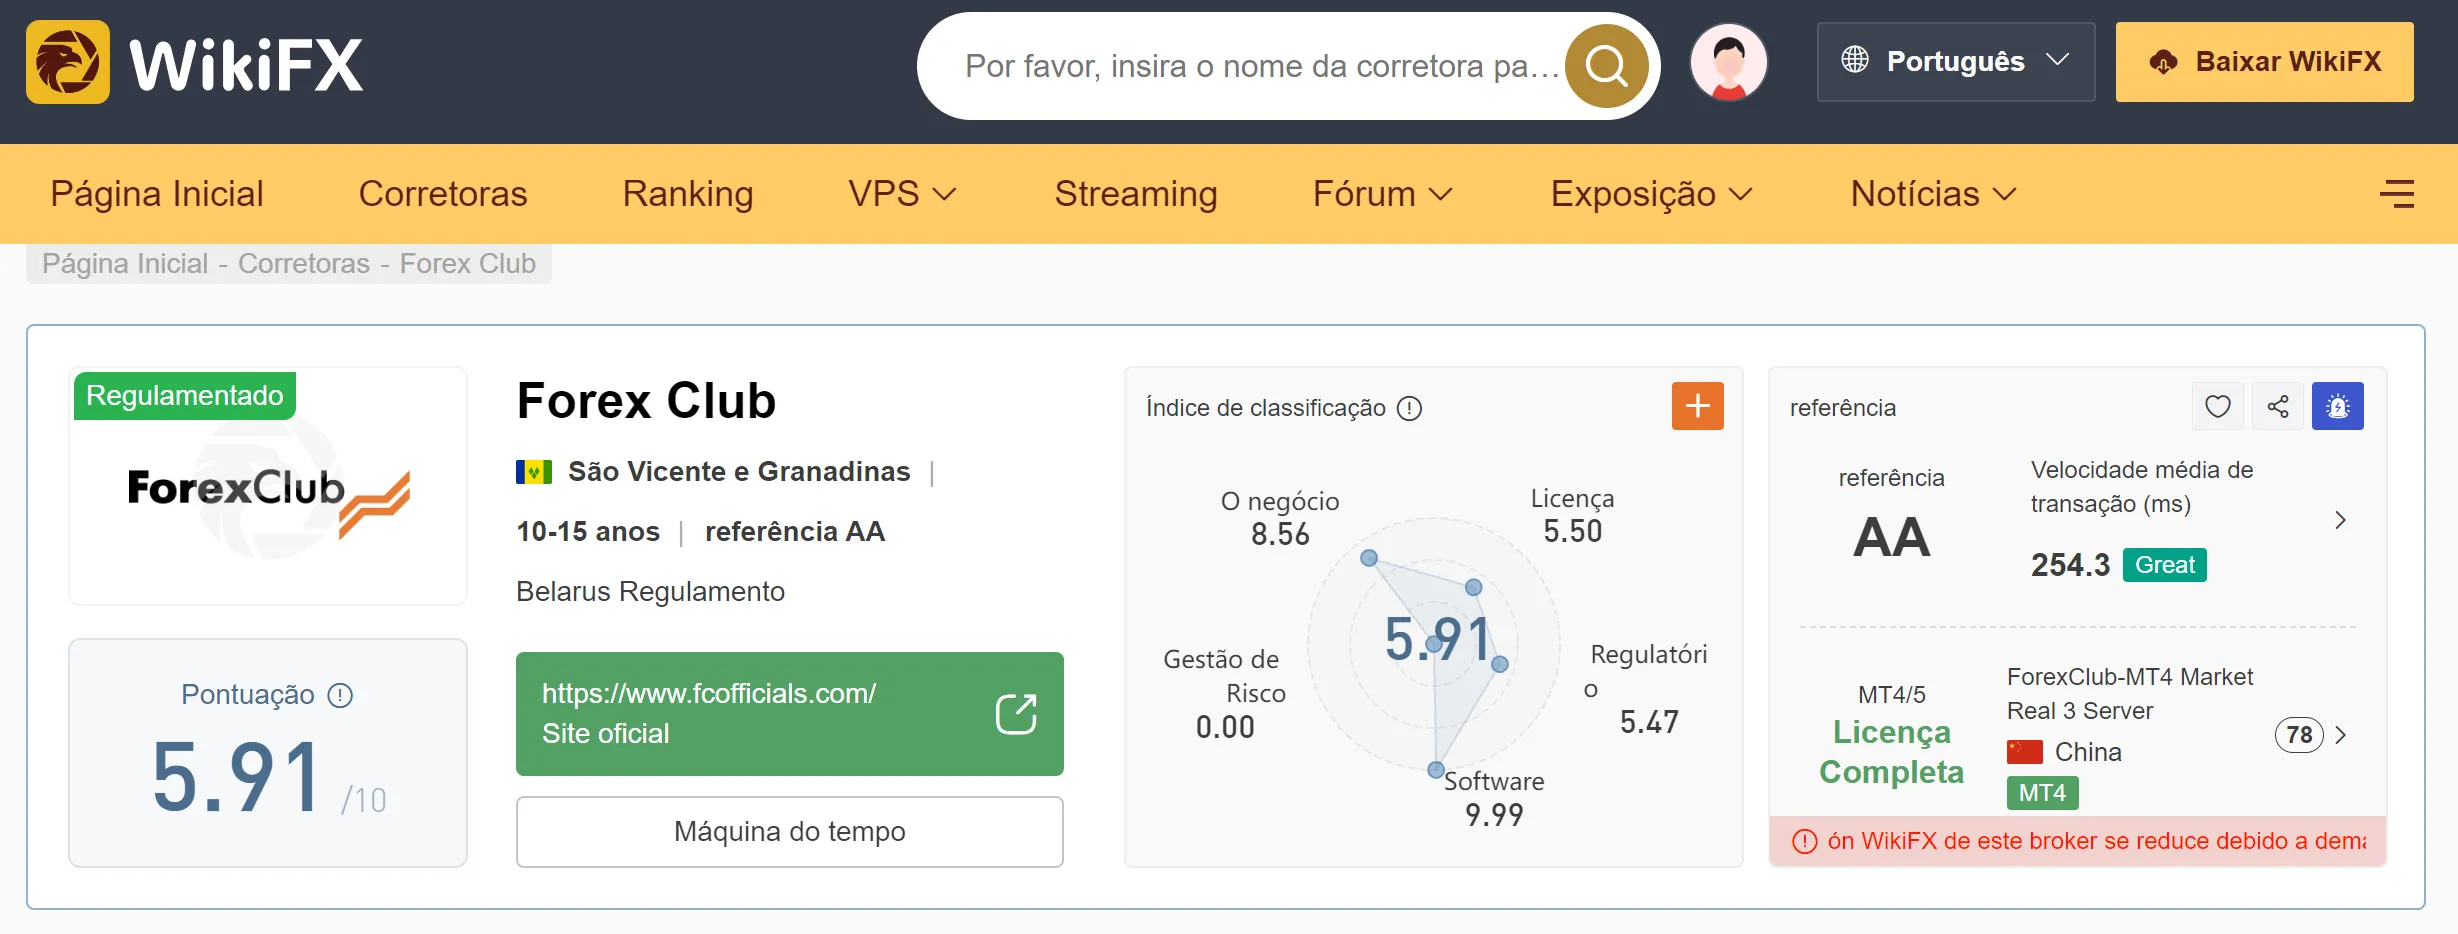Click the Great speed badge
The image size is (2458, 934).
click(x=2165, y=565)
